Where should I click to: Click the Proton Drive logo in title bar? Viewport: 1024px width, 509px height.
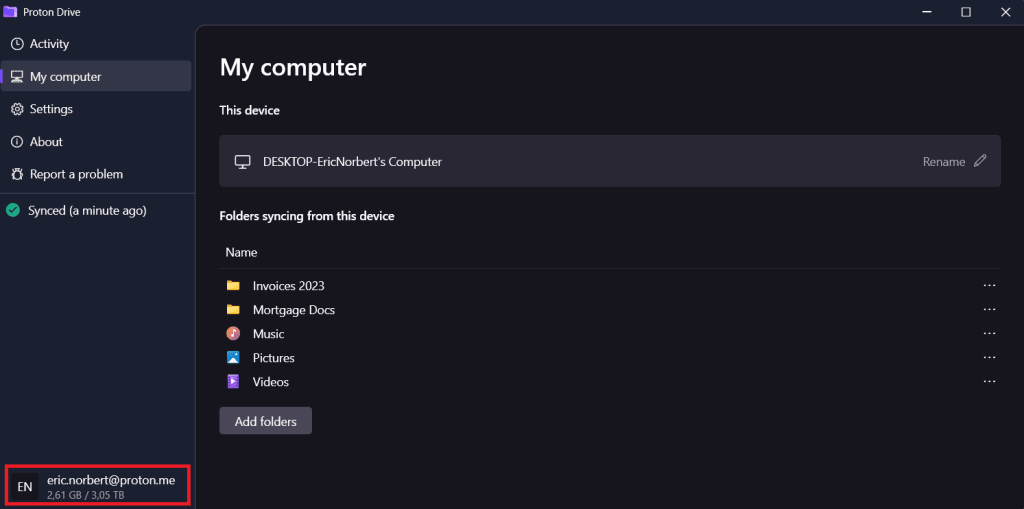click(x=10, y=12)
